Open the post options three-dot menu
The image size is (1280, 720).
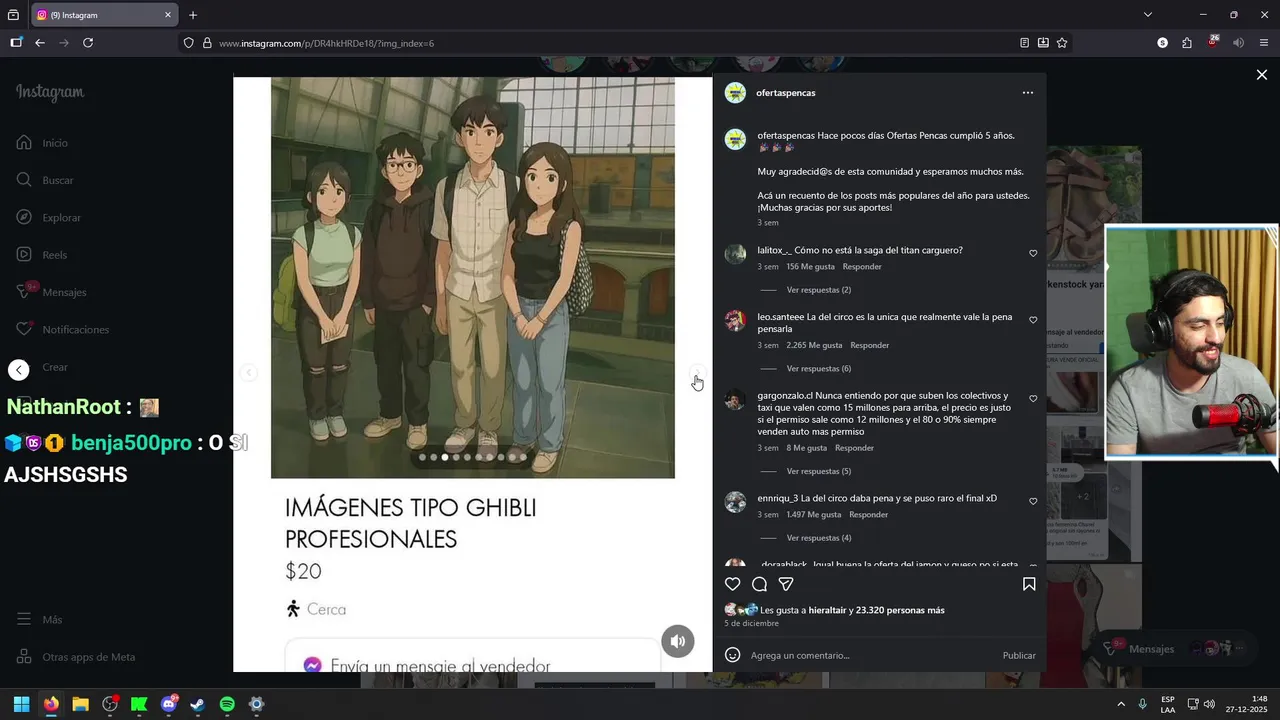(x=1027, y=93)
